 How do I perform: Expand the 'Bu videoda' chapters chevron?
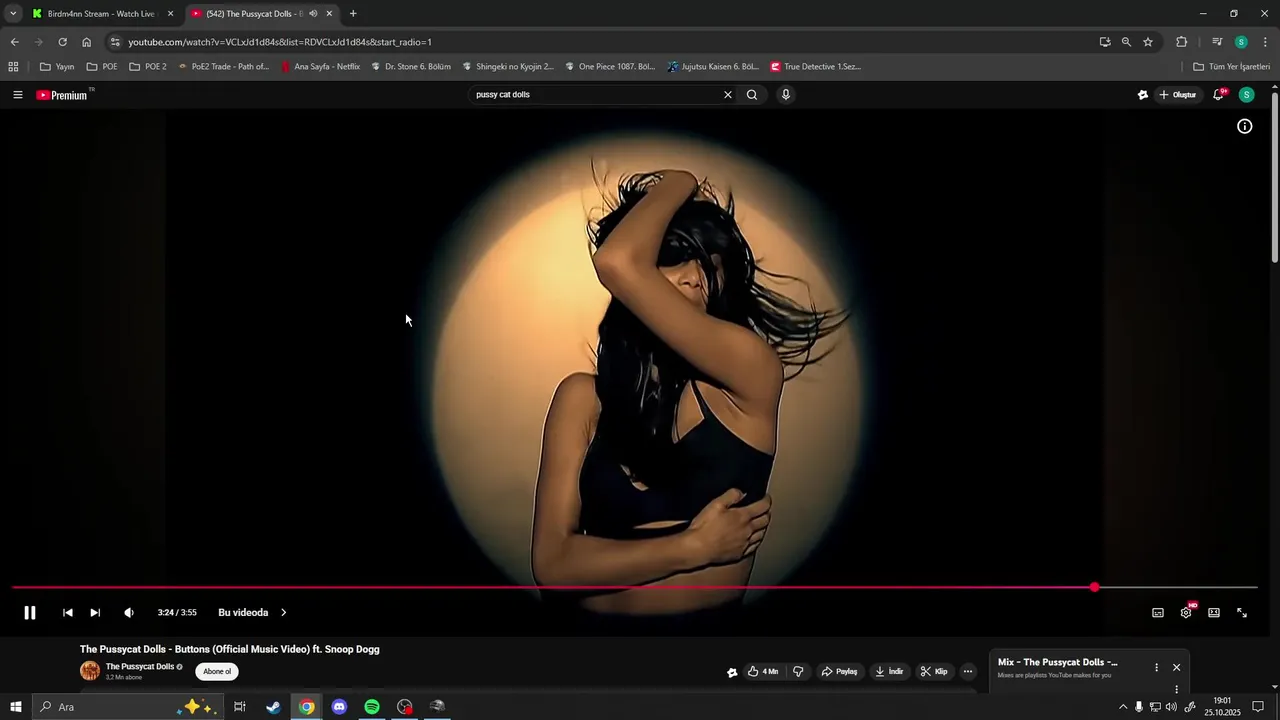(283, 613)
